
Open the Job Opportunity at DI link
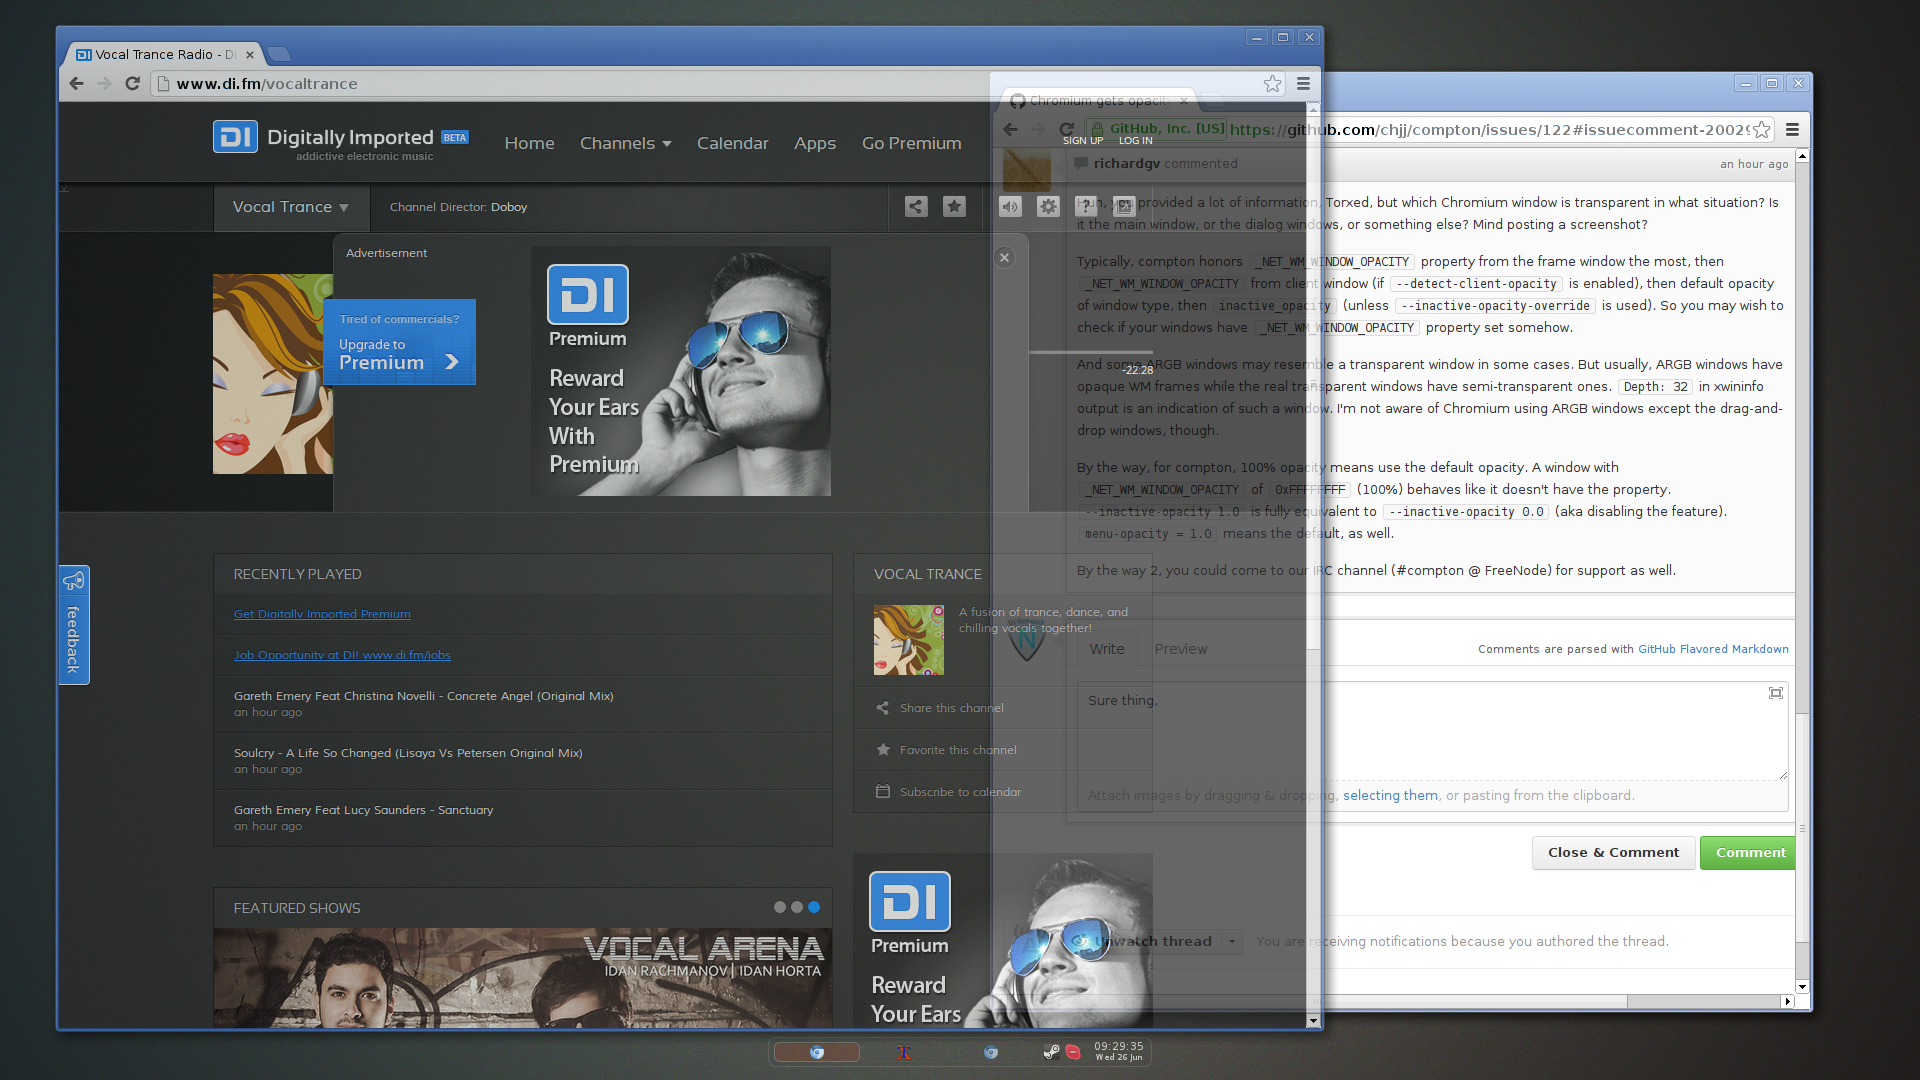[342, 655]
